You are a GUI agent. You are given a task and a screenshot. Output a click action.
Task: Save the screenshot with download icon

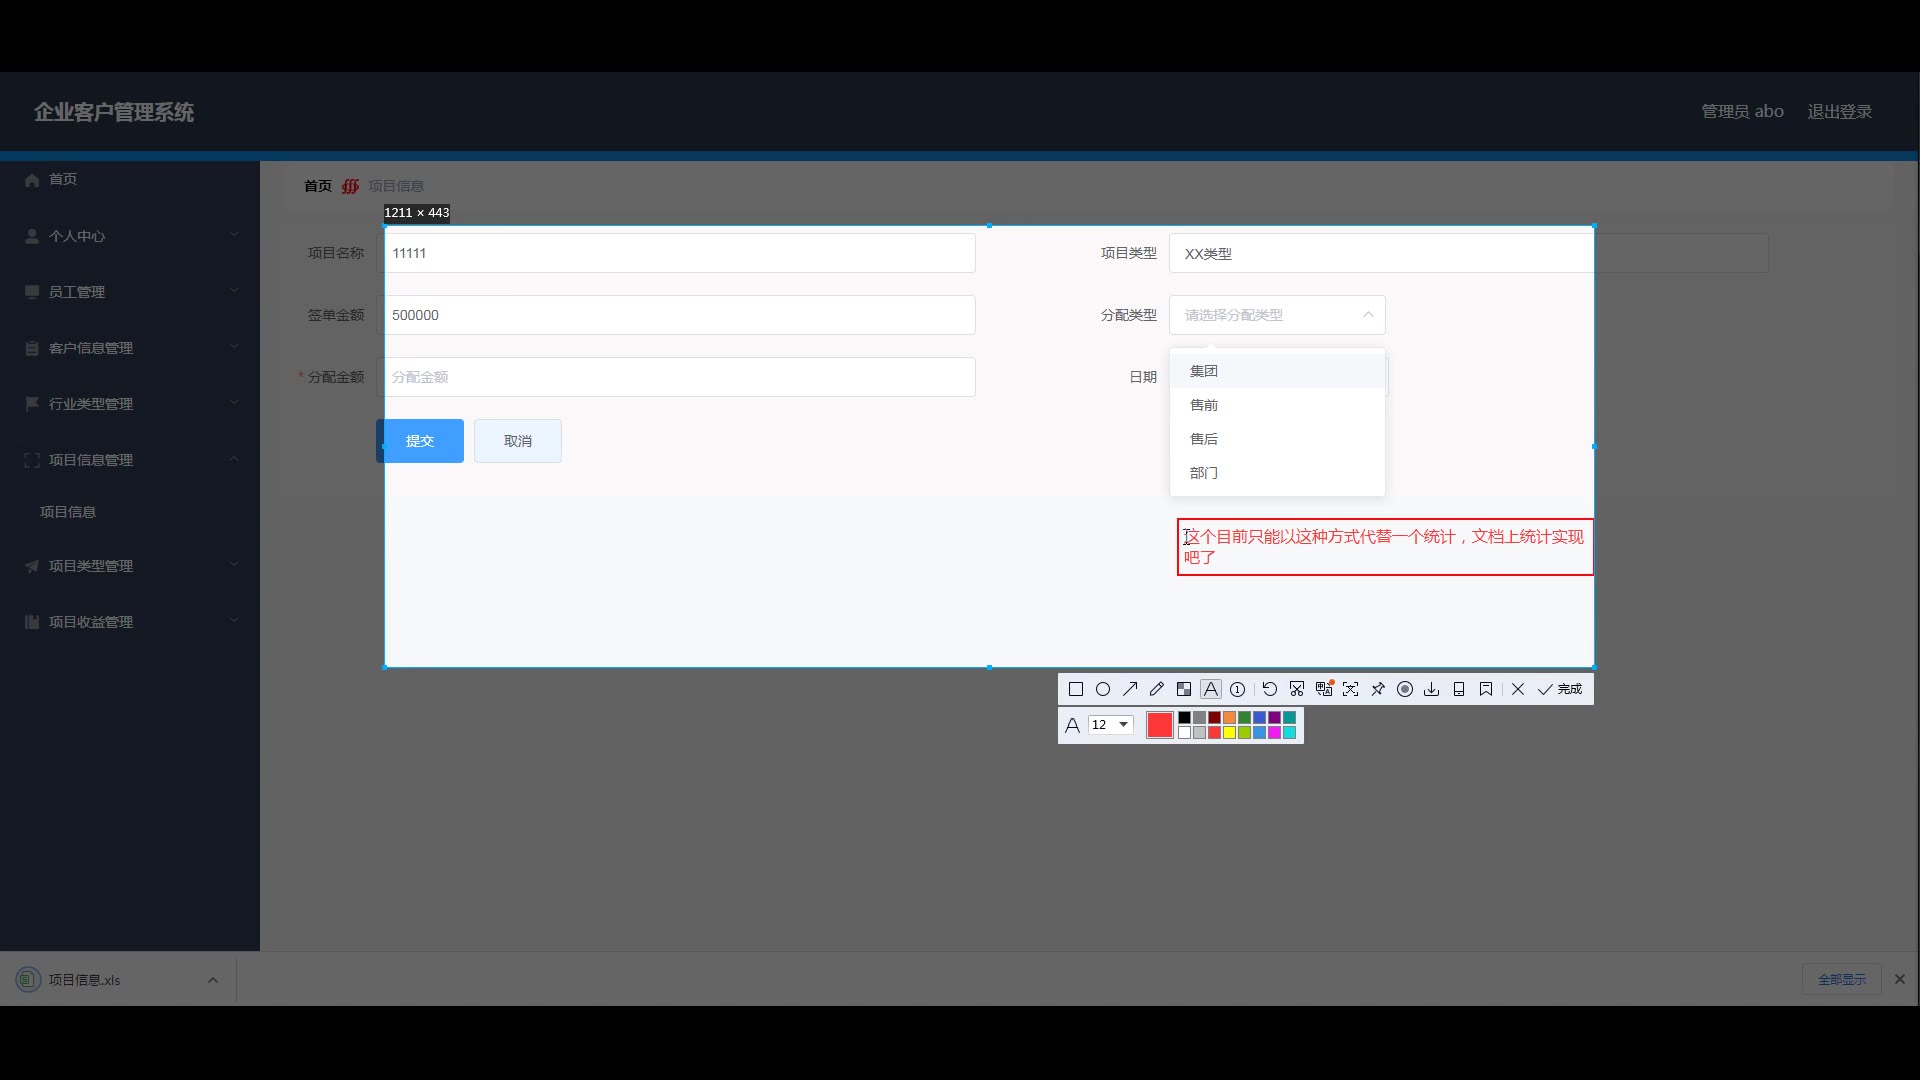pos(1432,689)
